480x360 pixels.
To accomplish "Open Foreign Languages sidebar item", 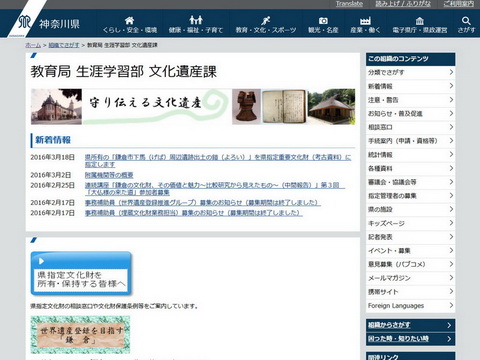I will coord(410,306).
